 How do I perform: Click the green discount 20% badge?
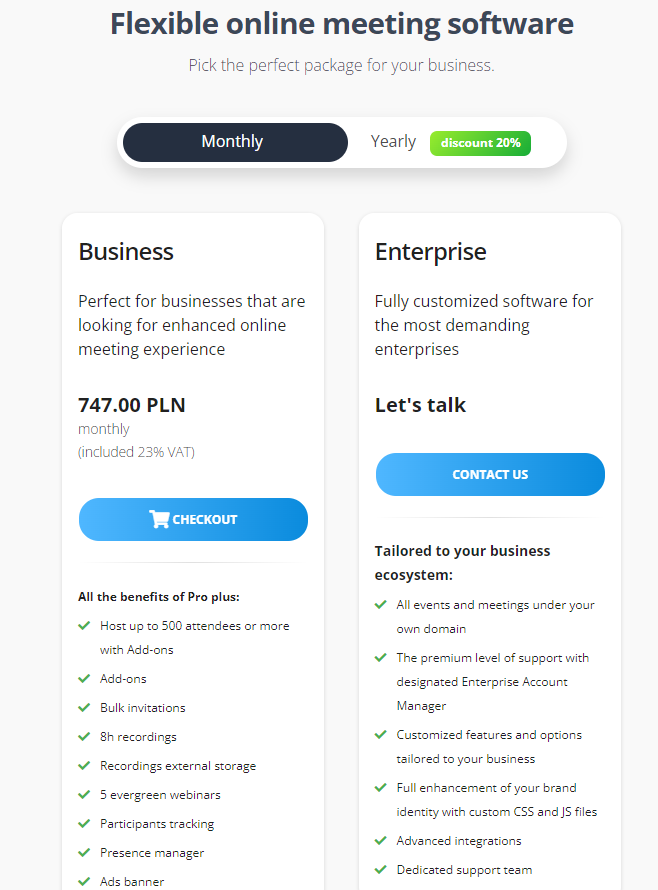(480, 143)
